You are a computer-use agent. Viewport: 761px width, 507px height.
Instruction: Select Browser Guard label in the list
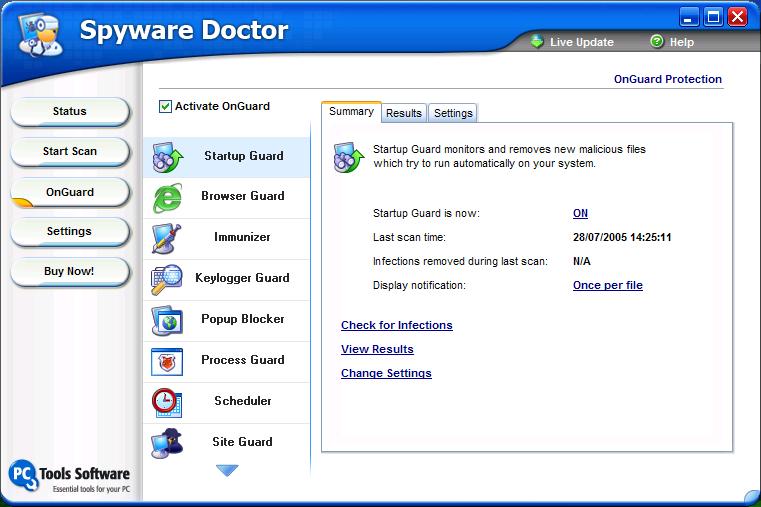[243, 196]
